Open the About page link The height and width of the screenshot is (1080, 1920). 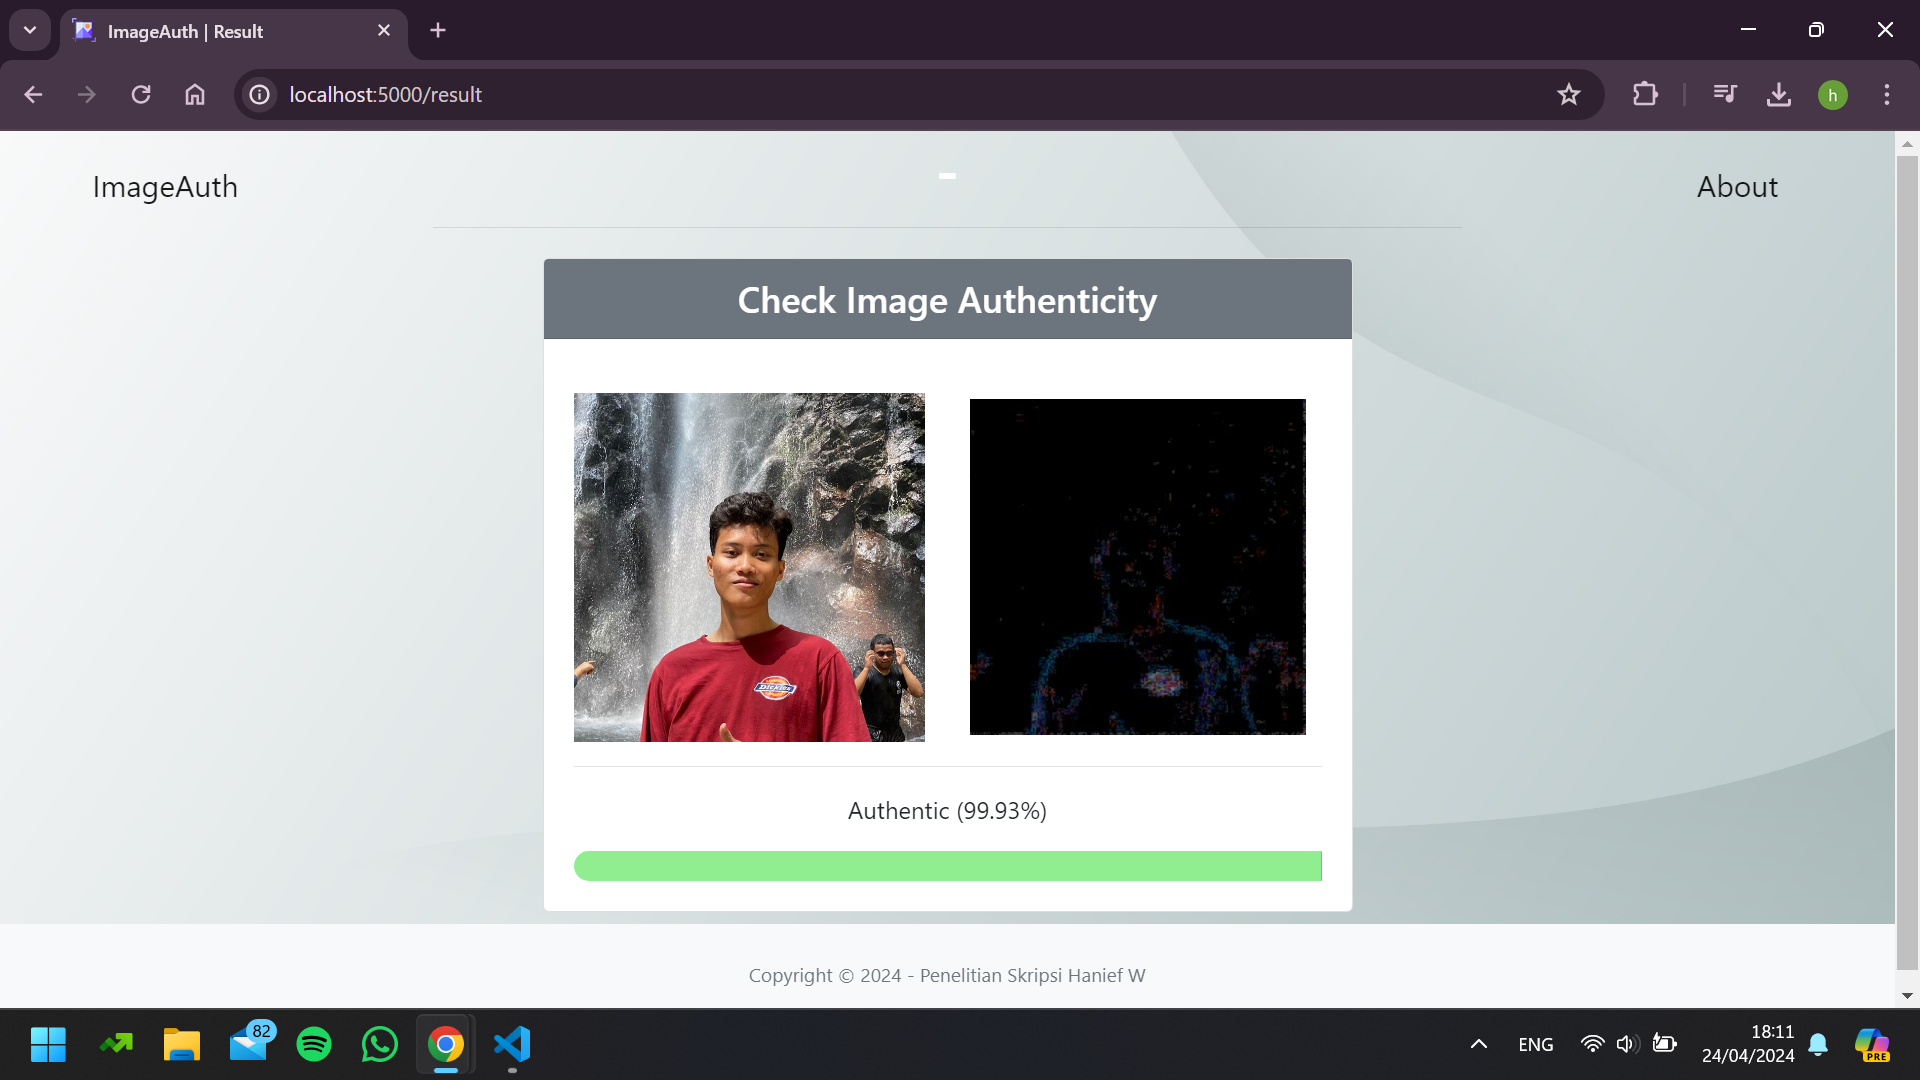tap(1737, 187)
